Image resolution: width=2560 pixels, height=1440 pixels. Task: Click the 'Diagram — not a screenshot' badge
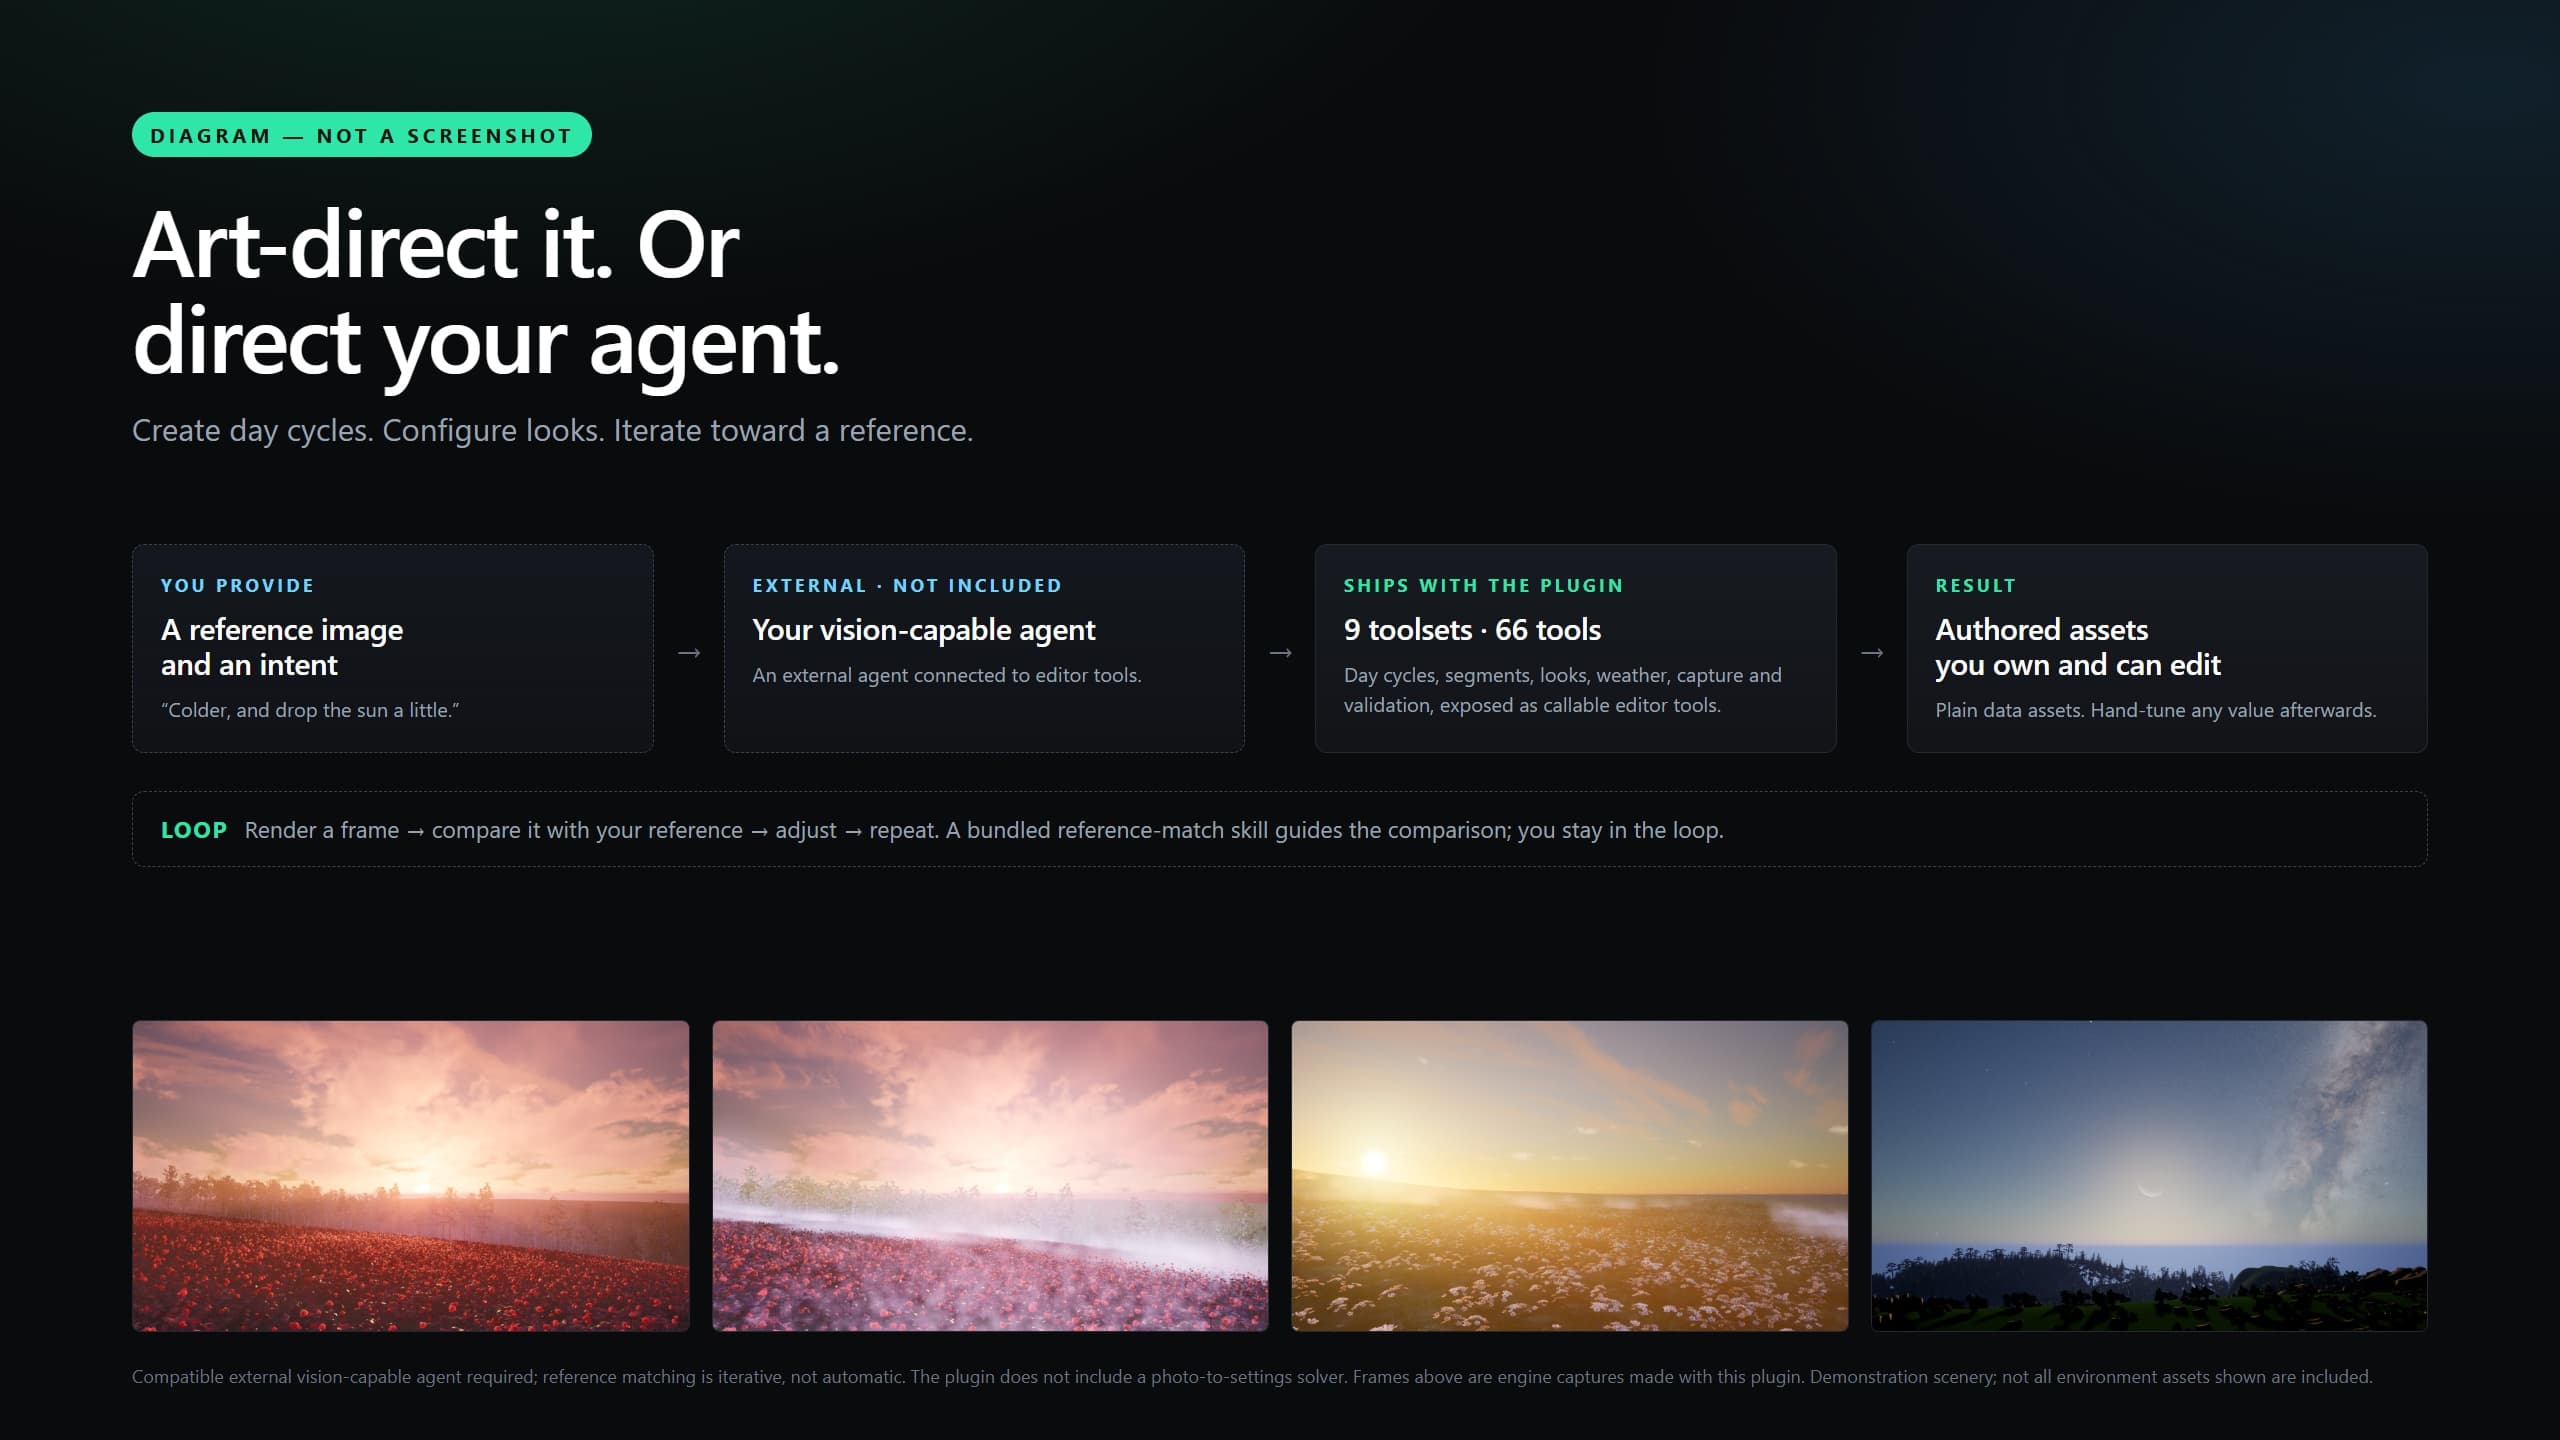pyautogui.click(x=361, y=135)
